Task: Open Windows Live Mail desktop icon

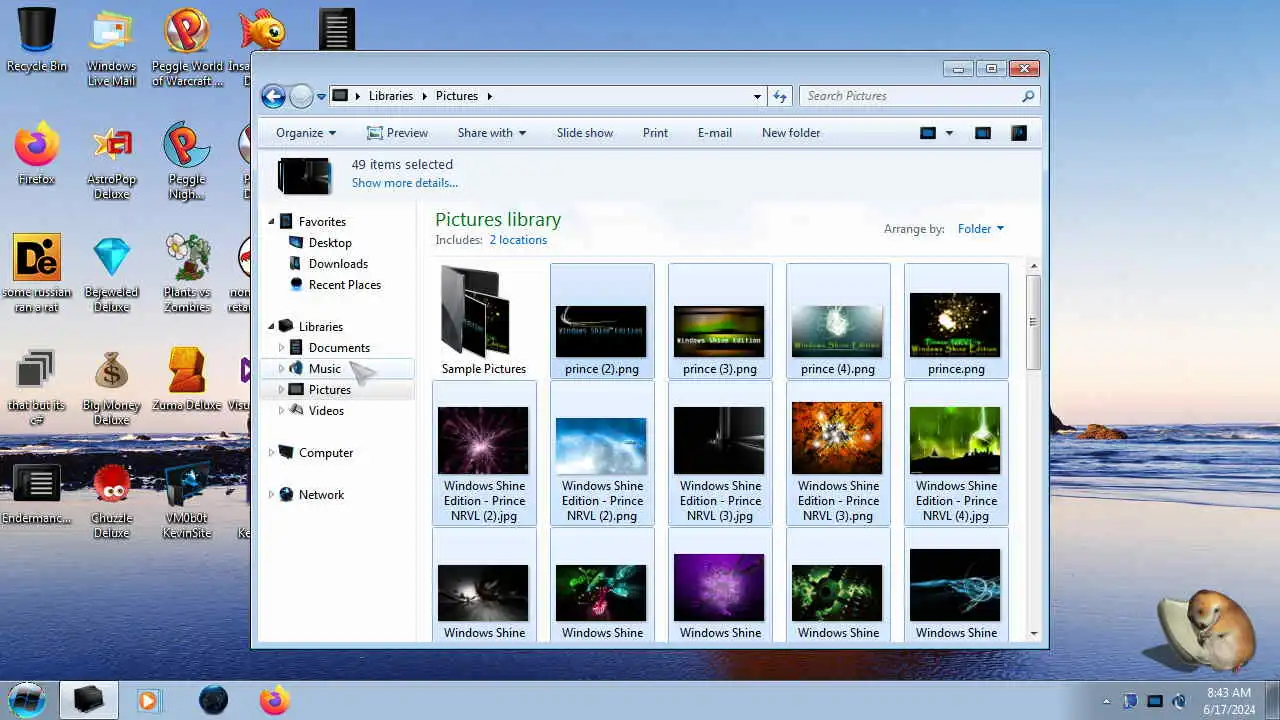Action: (x=111, y=47)
